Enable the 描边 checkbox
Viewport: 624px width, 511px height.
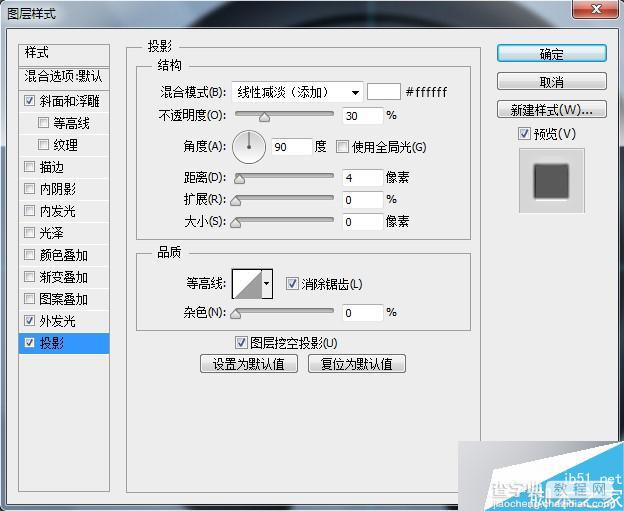29,166
